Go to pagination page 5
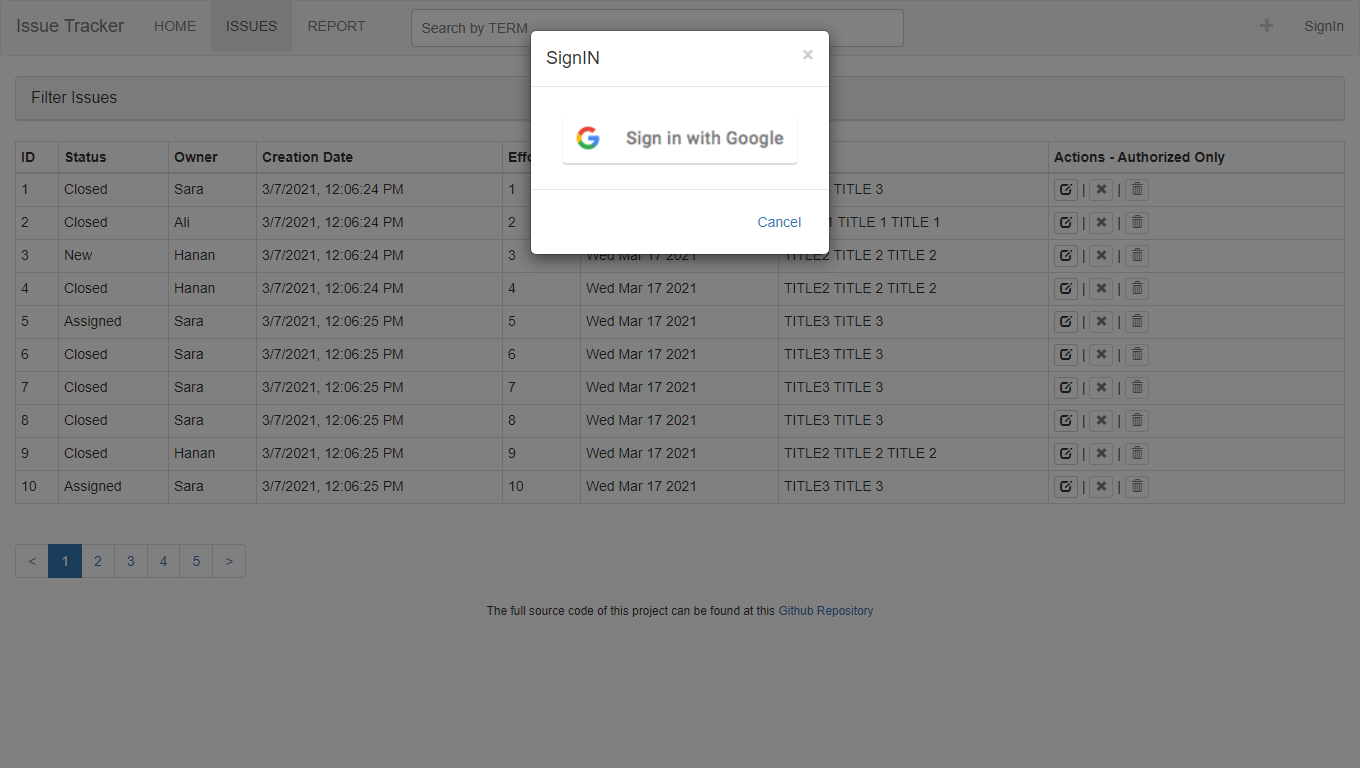Image resolution: width=1360 pixels, height=768 pixels. pos(197,561)
